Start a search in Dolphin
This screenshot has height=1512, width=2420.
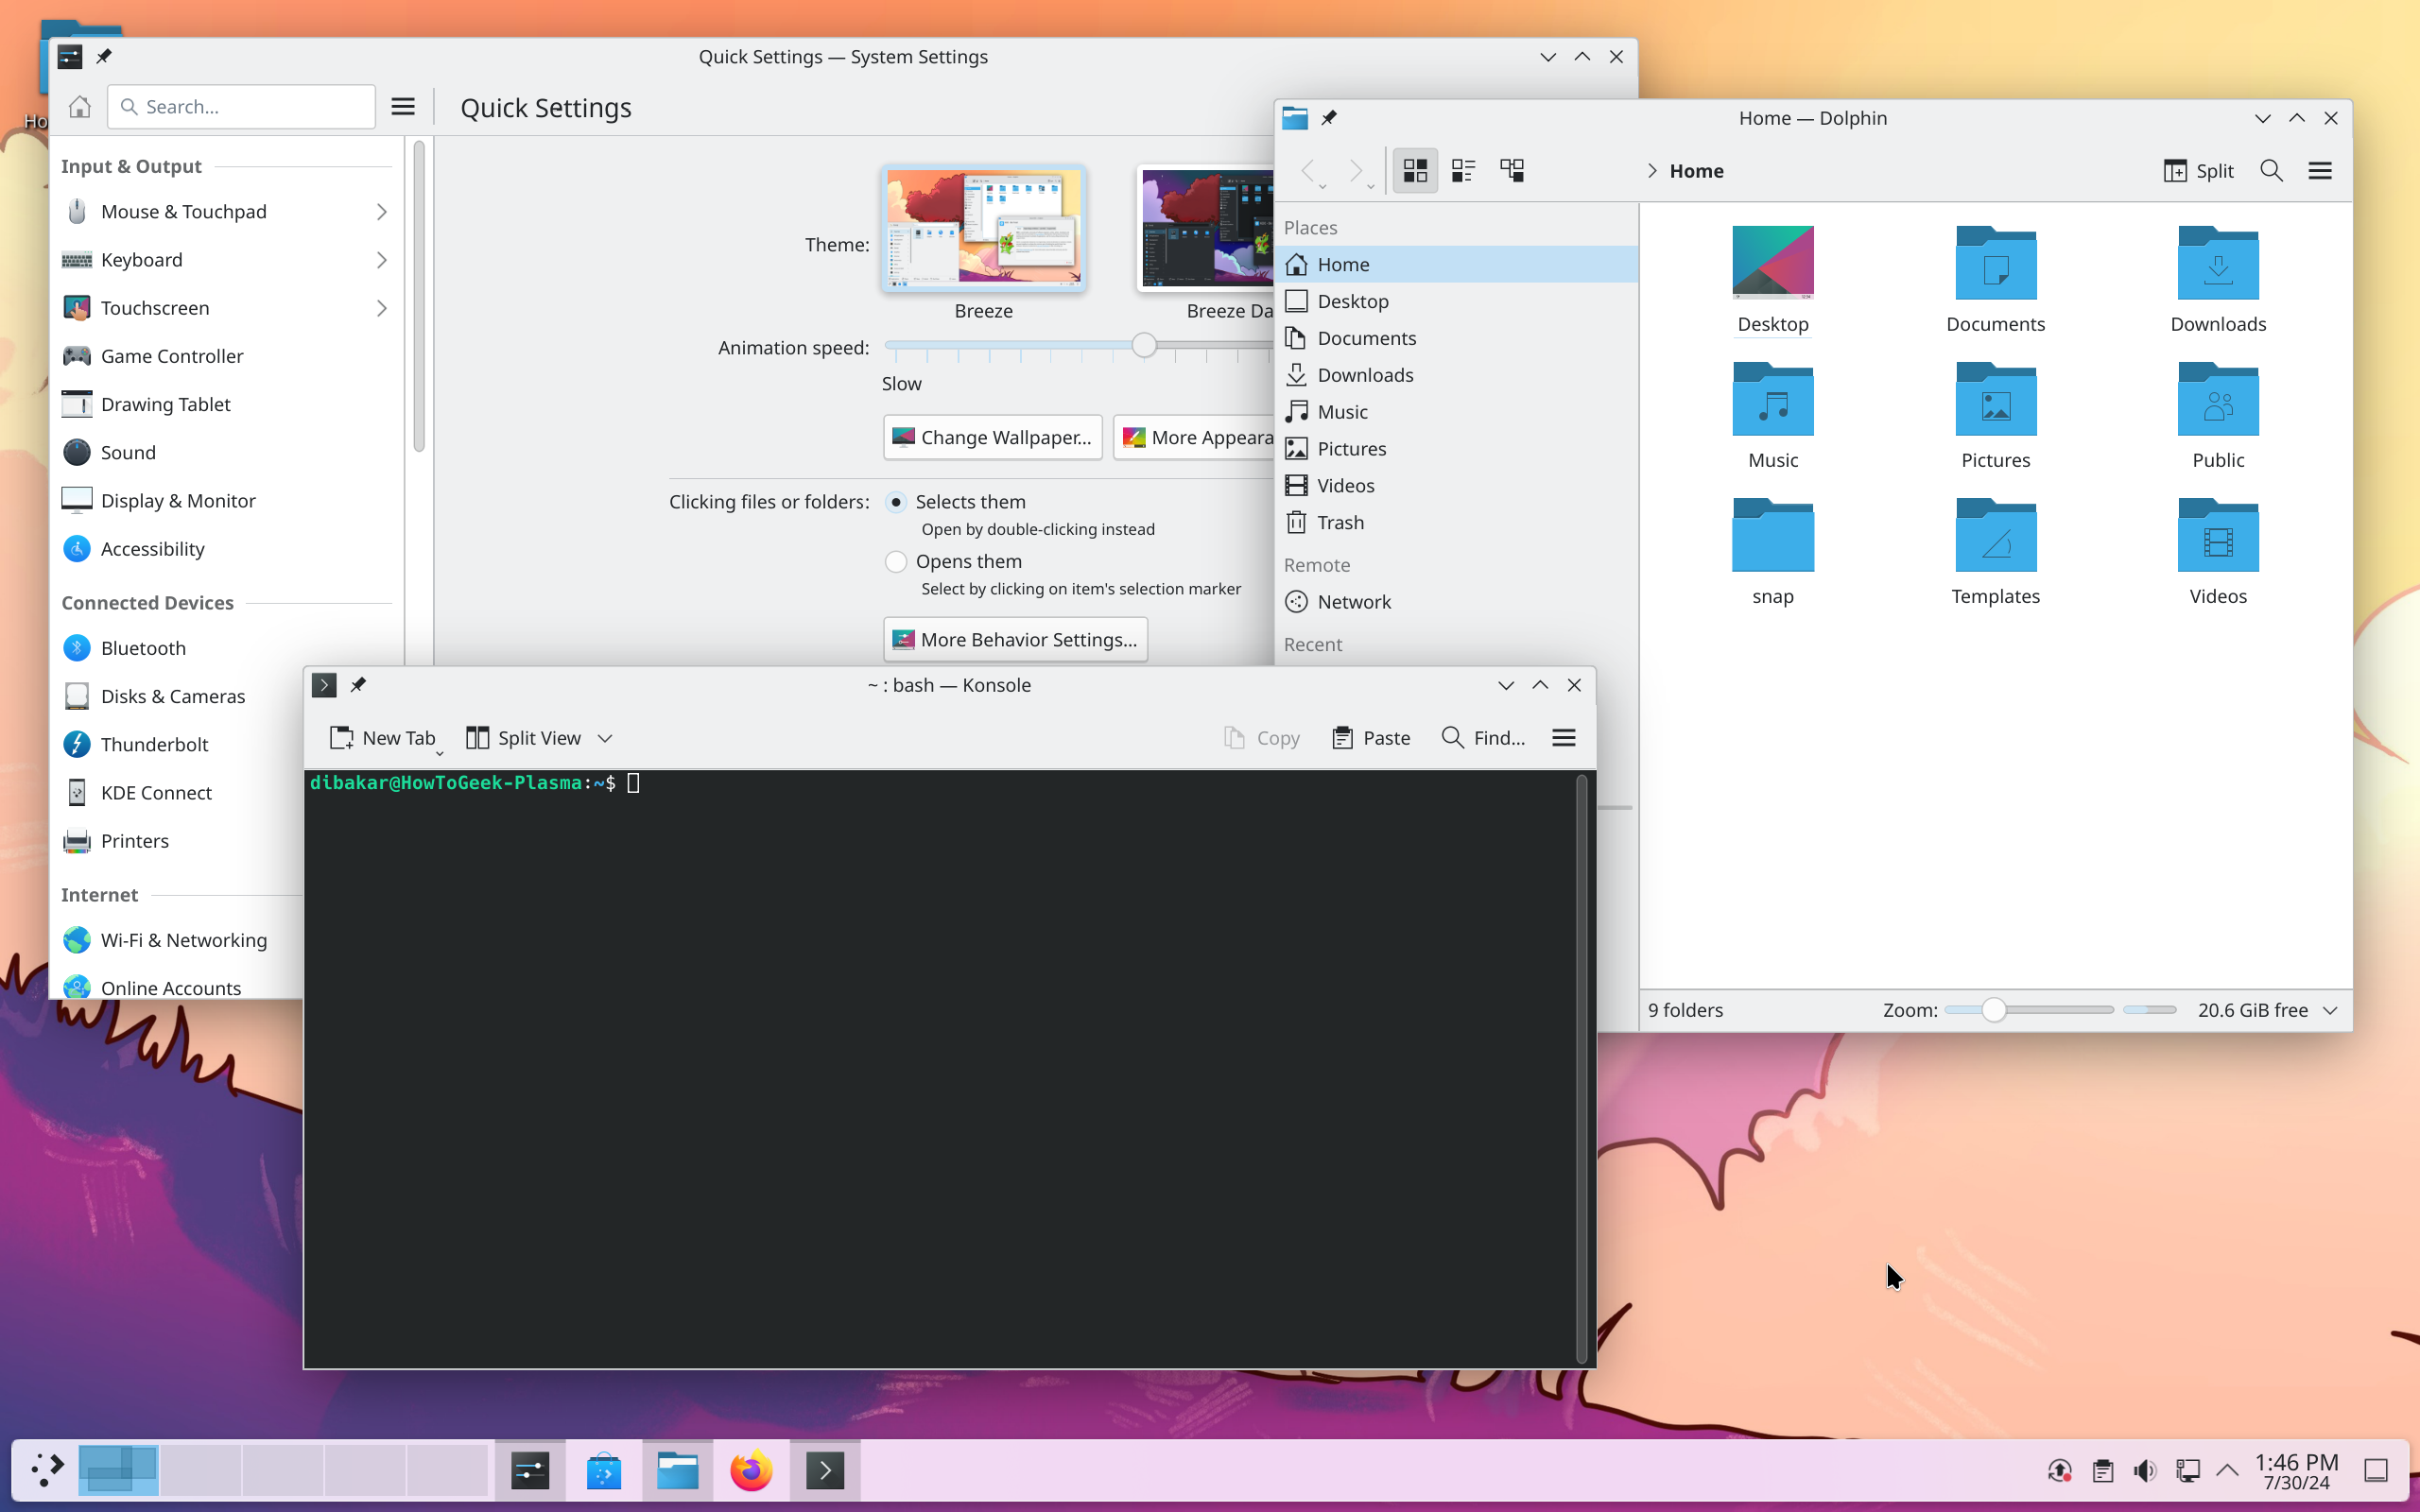(2271, 170)
